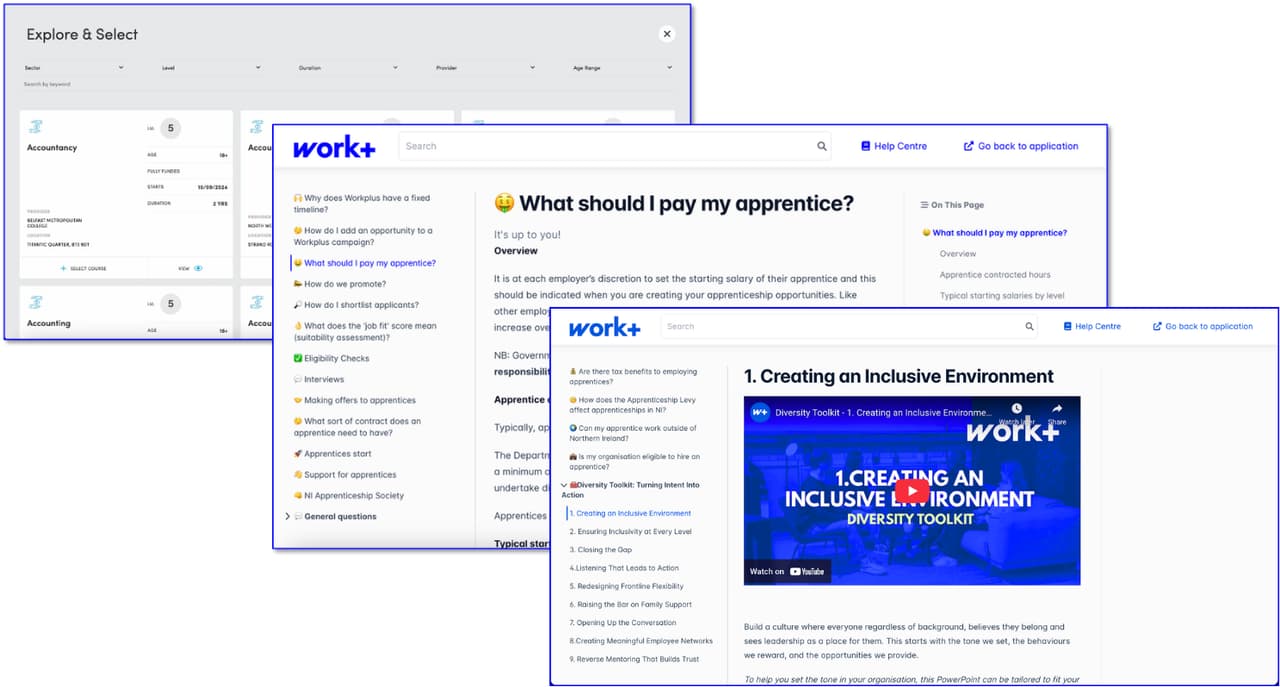
Task: Click the eye View icon on Accountancy card
Action: [x=198, y=268]
